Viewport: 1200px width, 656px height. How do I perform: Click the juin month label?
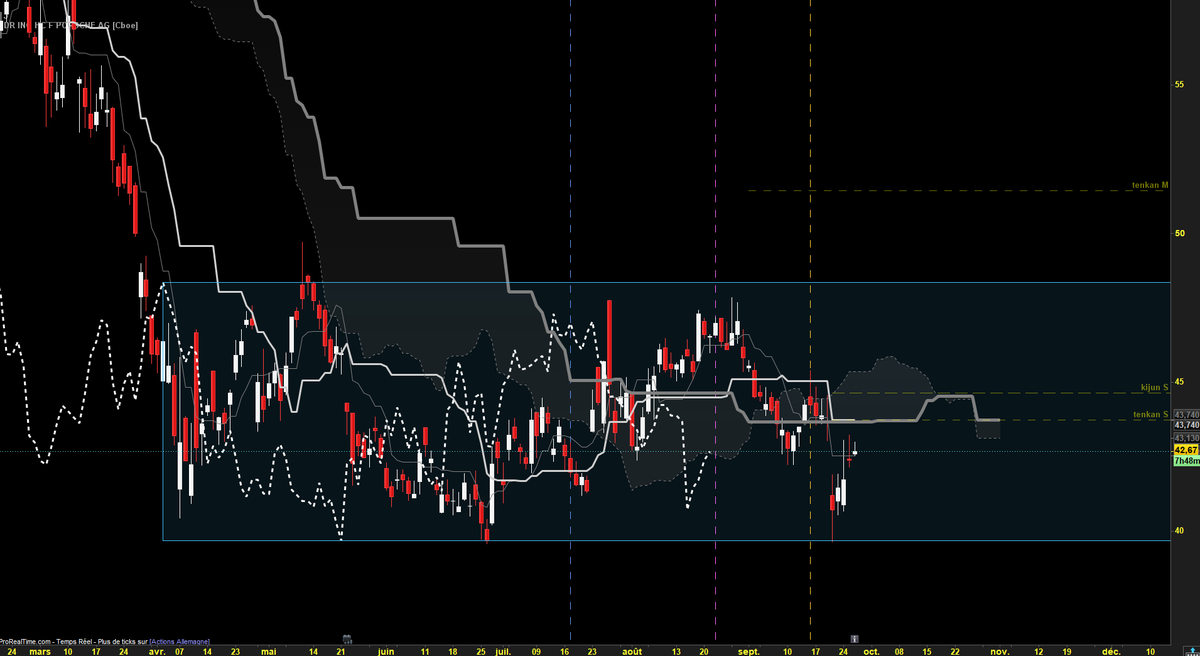[x=386, y=651]
